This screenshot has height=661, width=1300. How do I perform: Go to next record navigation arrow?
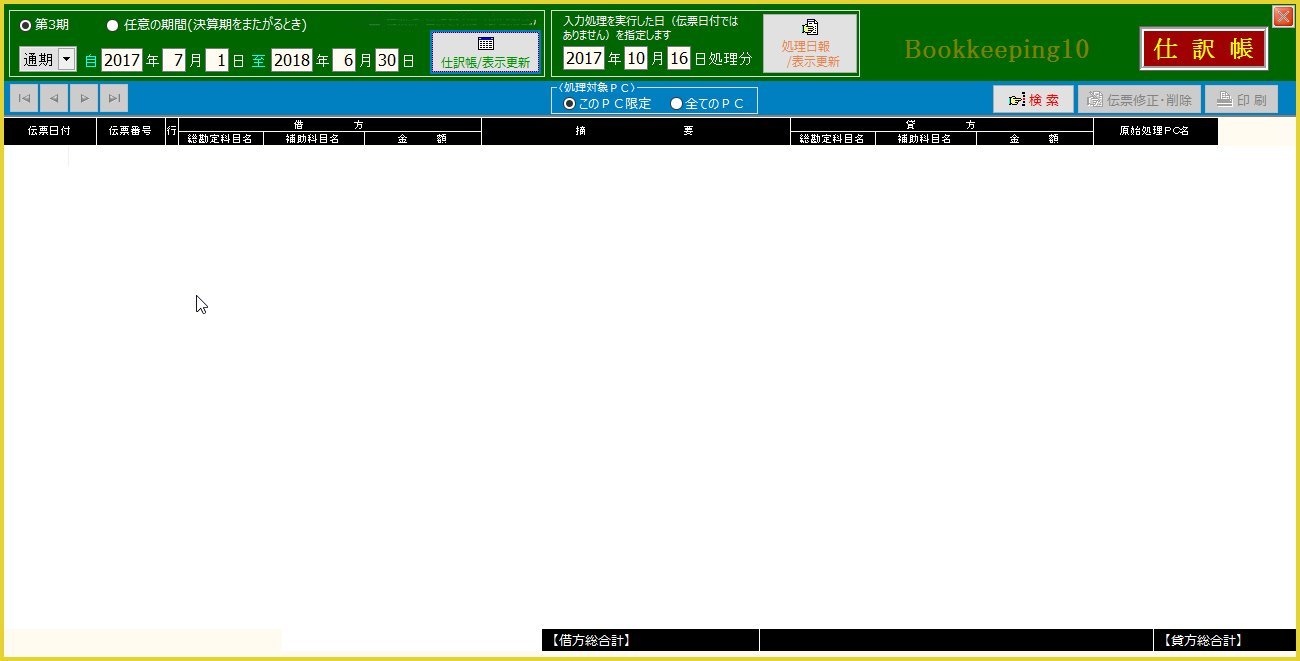tap(84, 98)
